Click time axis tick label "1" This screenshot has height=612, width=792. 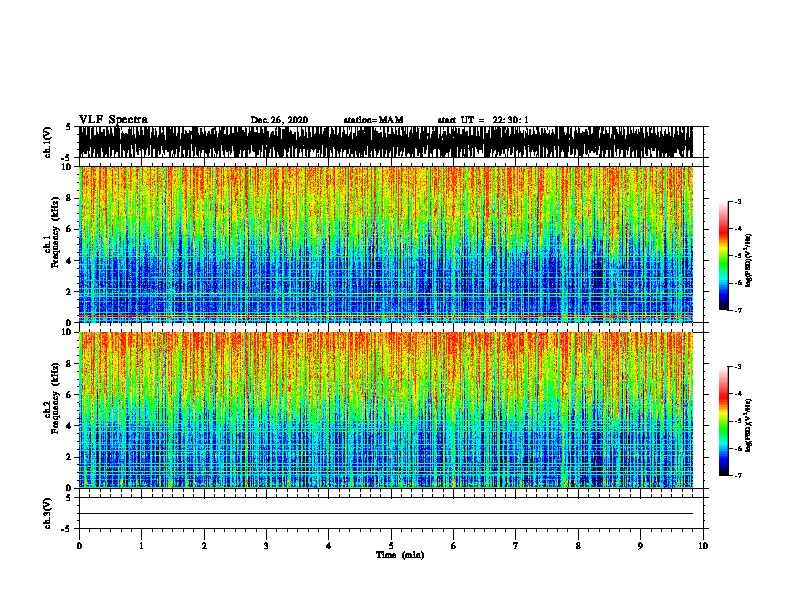click(141, 545)
